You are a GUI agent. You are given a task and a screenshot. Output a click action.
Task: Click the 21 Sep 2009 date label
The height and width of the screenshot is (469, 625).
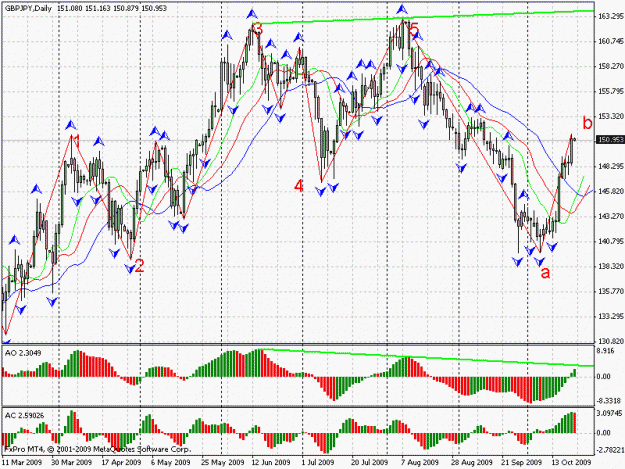pyautogui.click(x=522, y=462)
